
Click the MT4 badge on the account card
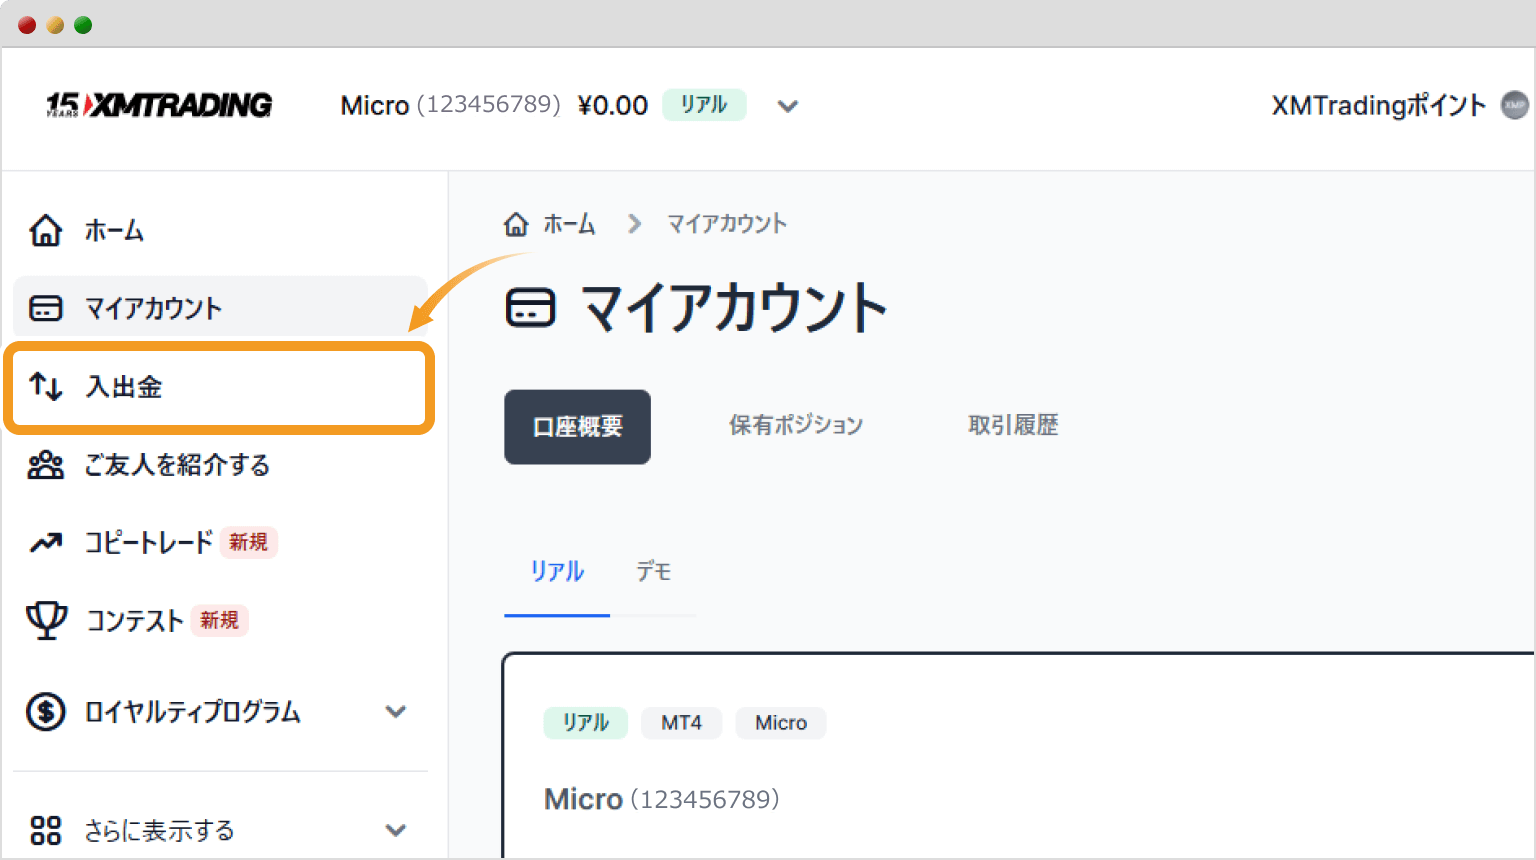(681, 723)
